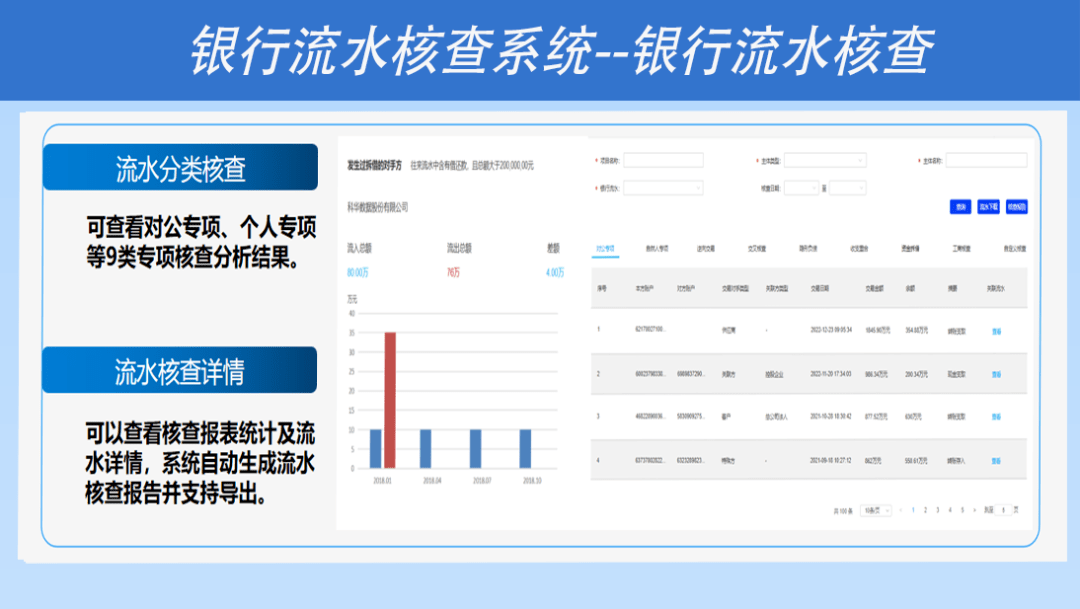Image resolution: width=1080 pixels, height=609 pixels.
Task: Click account 62179027100... in row 1
Action: pos(650,329)
